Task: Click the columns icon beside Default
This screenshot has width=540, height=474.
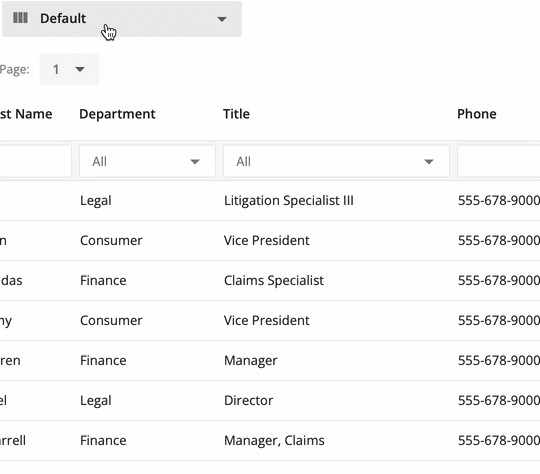Action: click(20, 18)
